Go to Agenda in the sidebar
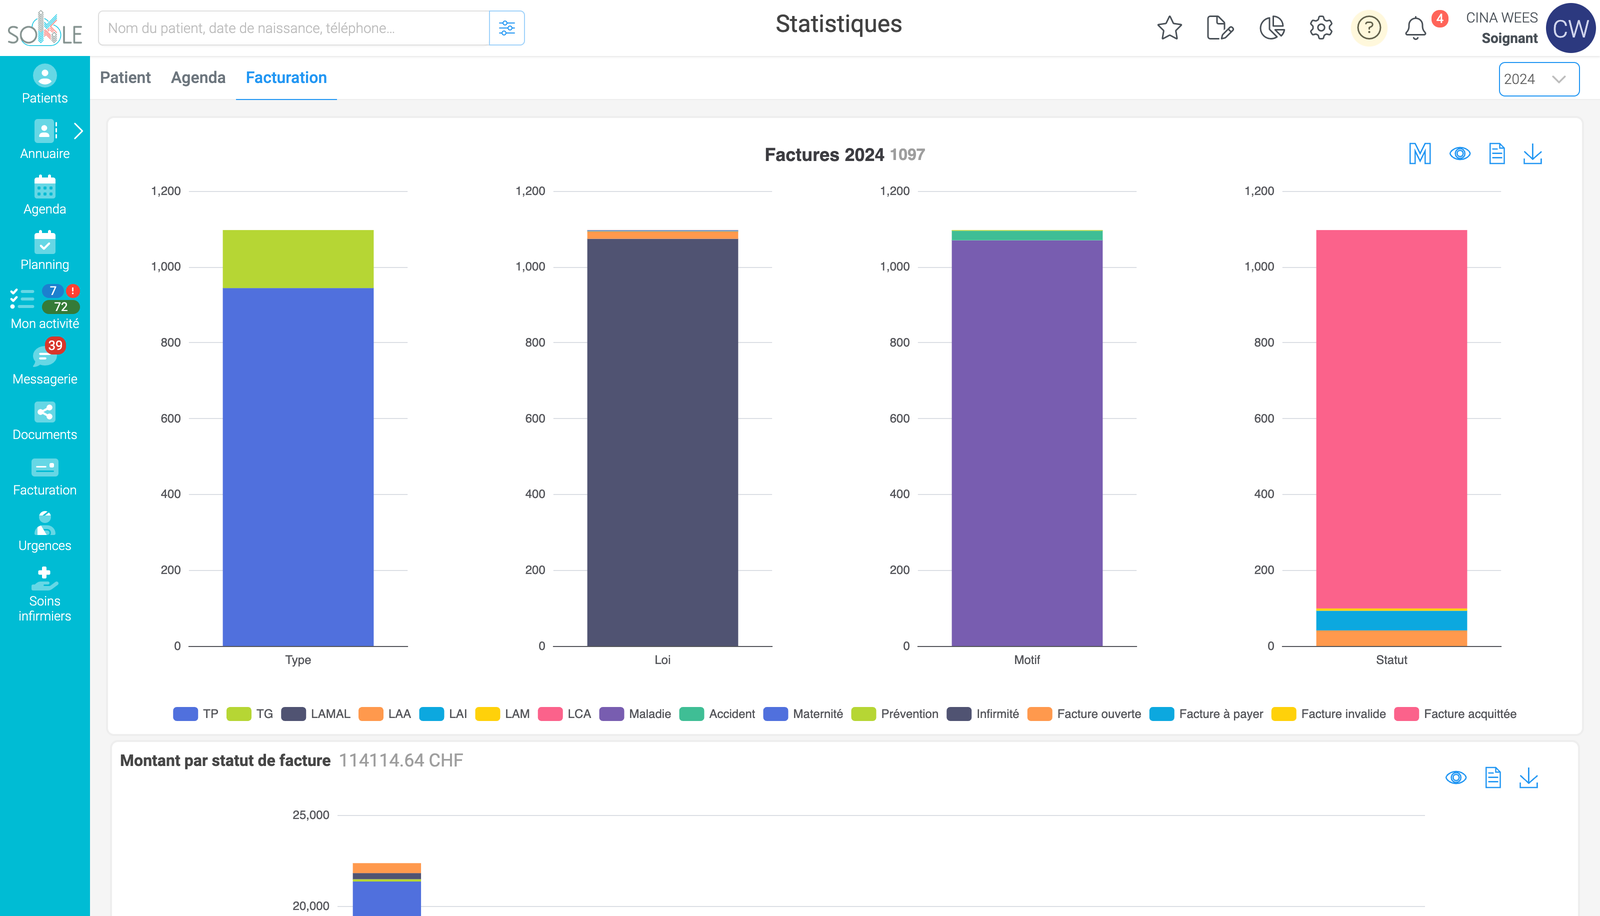 pyautogui.click(x=45, y=196)
